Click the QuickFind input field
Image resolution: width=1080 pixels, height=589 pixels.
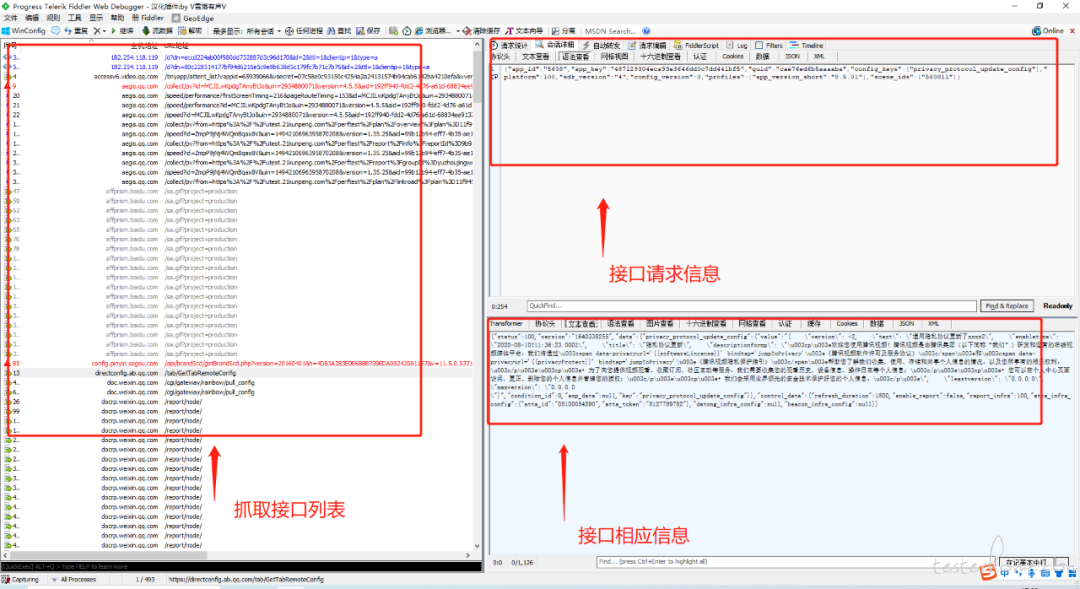tap(751, 306)
